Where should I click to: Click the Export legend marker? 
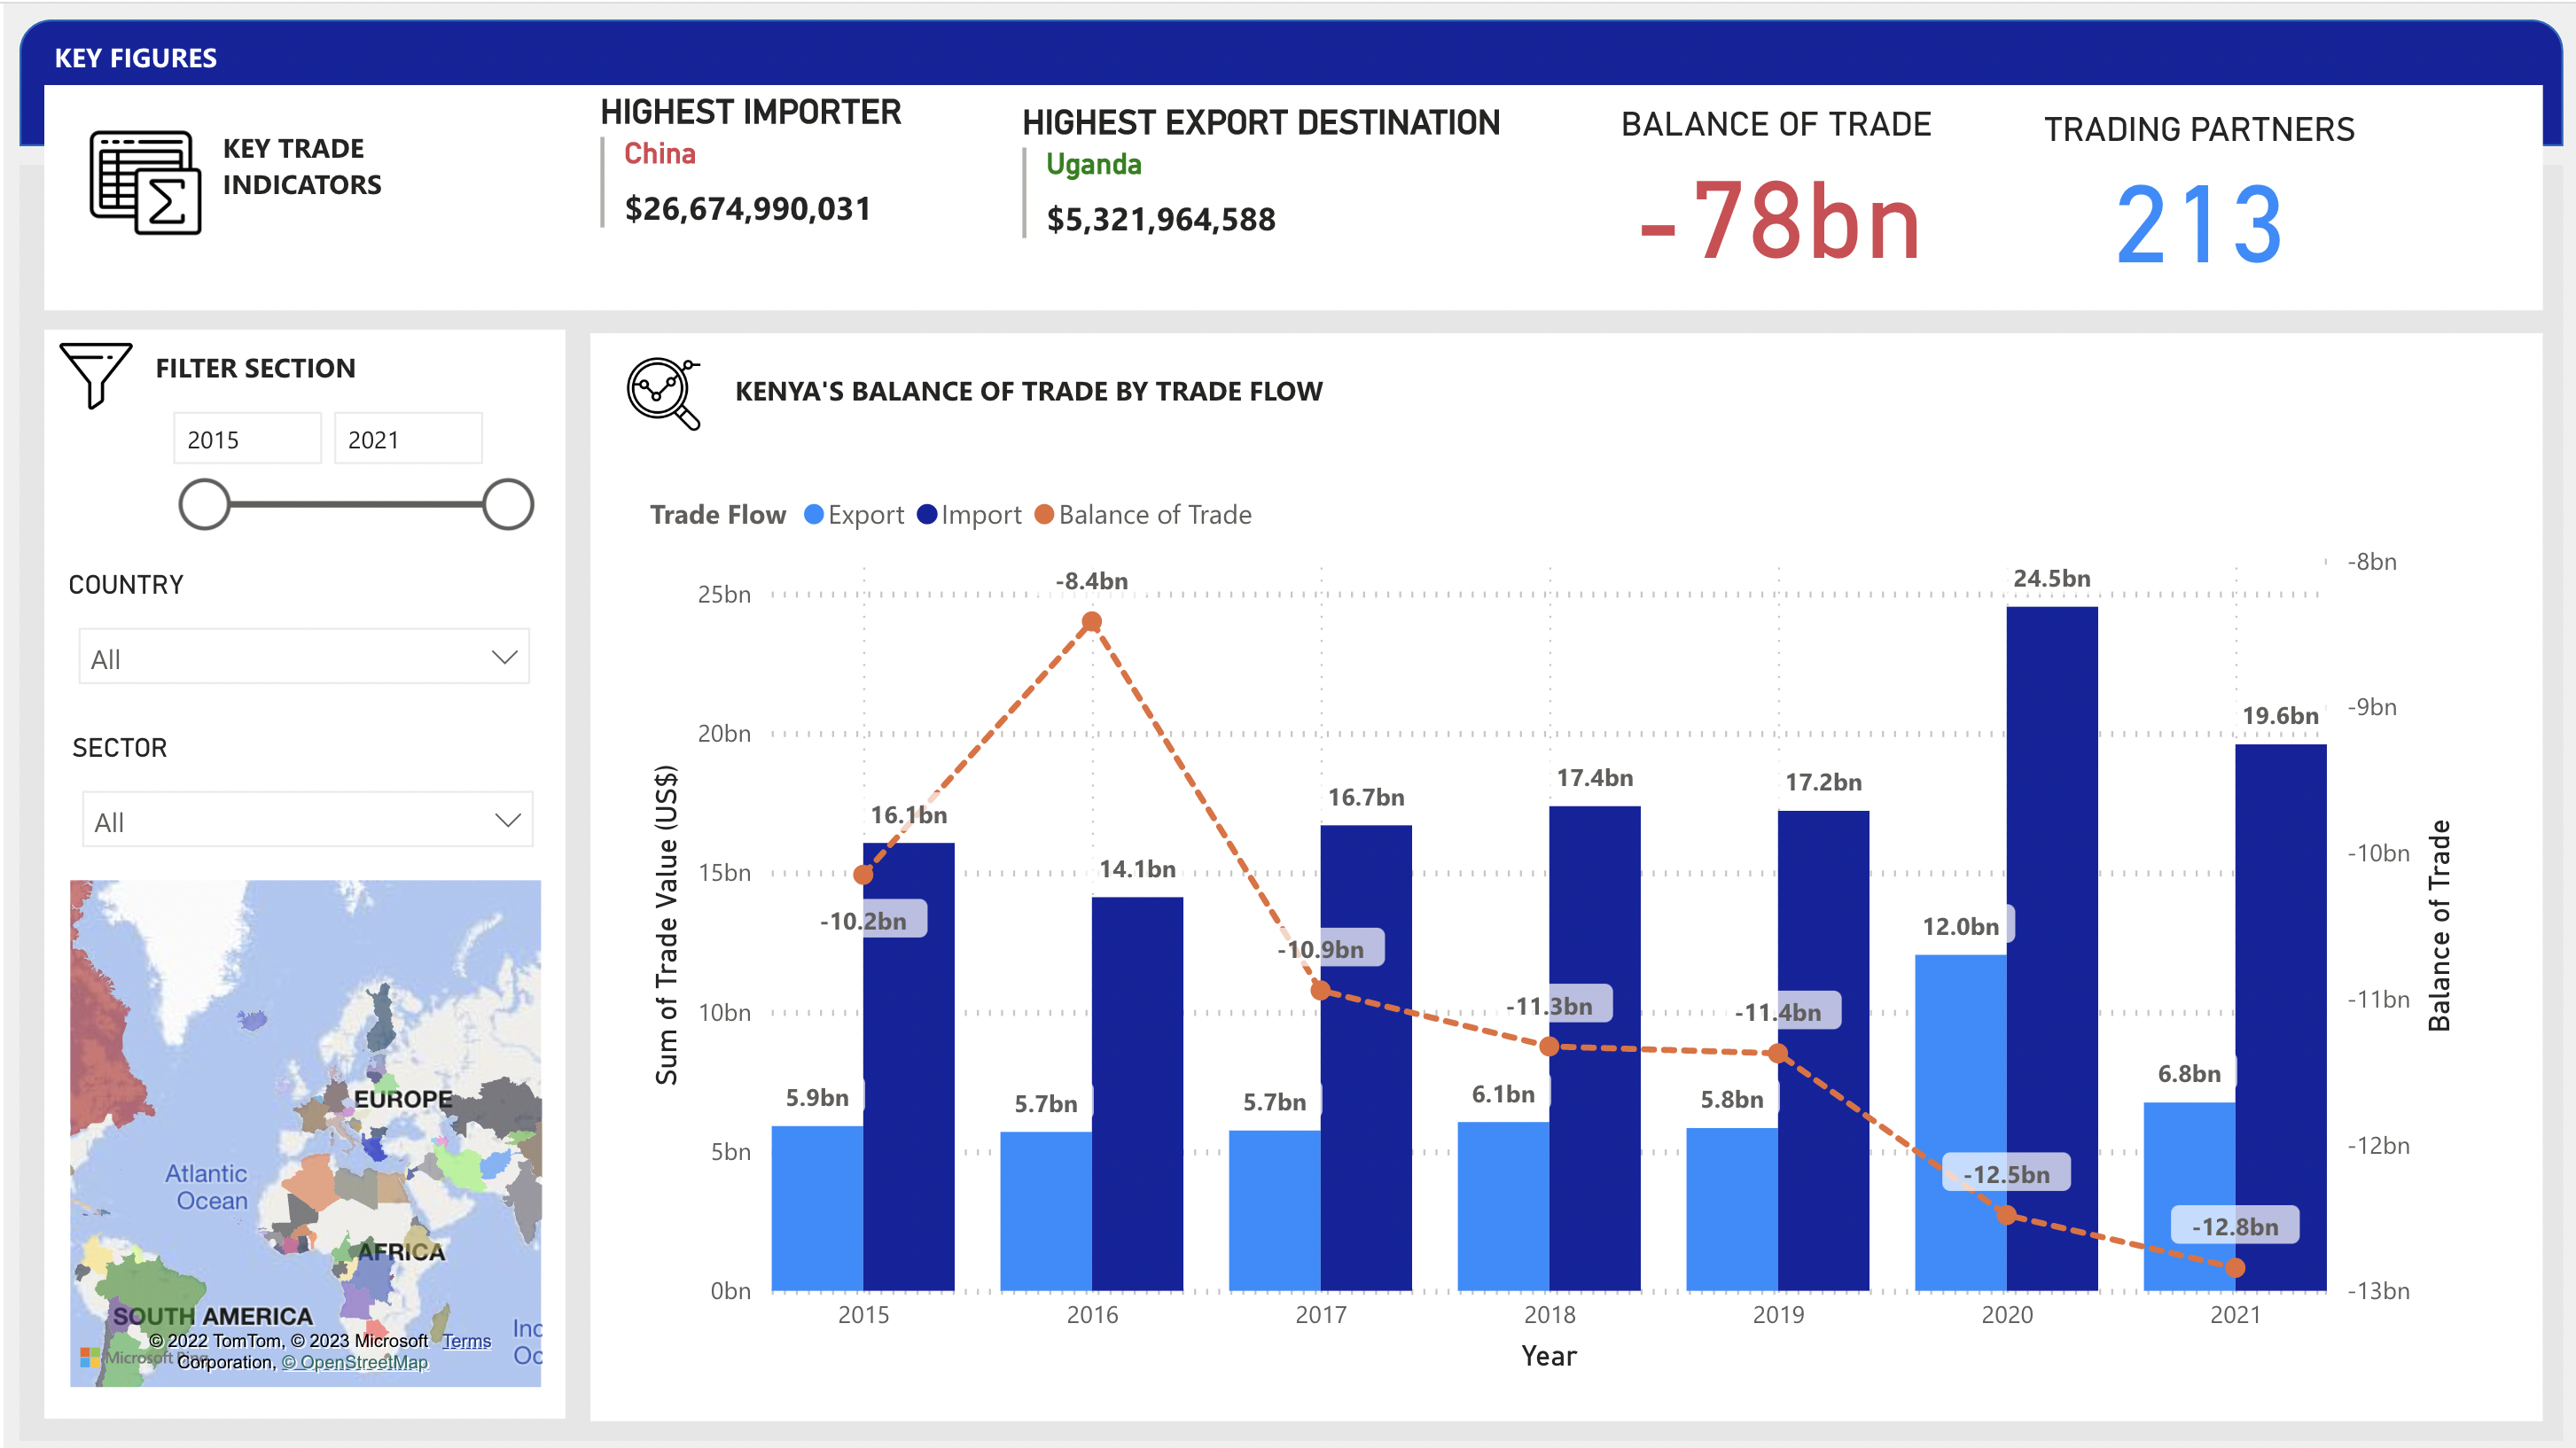[814, 514]
